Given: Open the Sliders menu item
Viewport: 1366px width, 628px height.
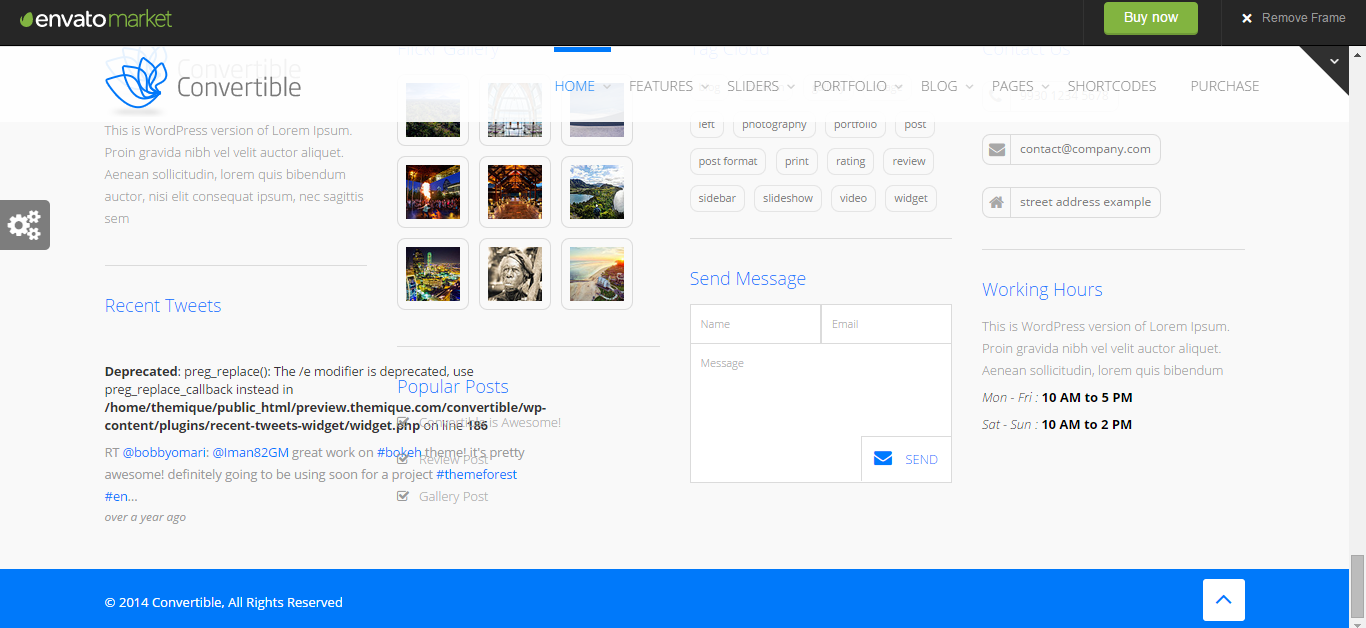Looking at the screenshot, I should point(753,86).
